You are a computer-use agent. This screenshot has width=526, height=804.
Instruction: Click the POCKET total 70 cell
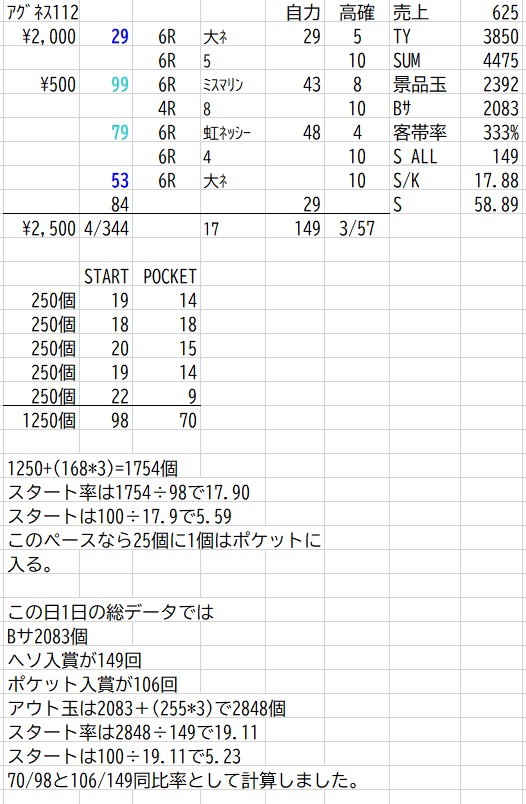(x=167, y=420)
